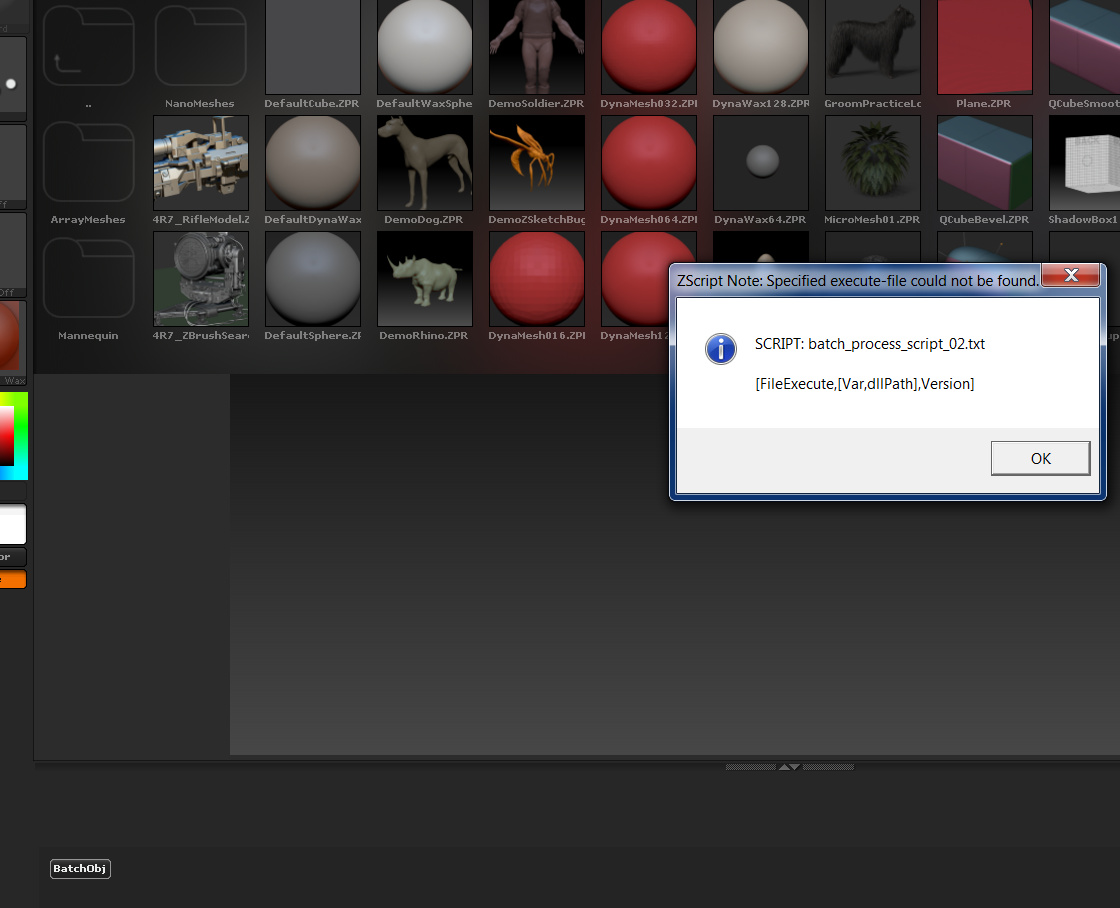Select the DefaultWaxSphere project thumbnail

(x=425, y=47)
